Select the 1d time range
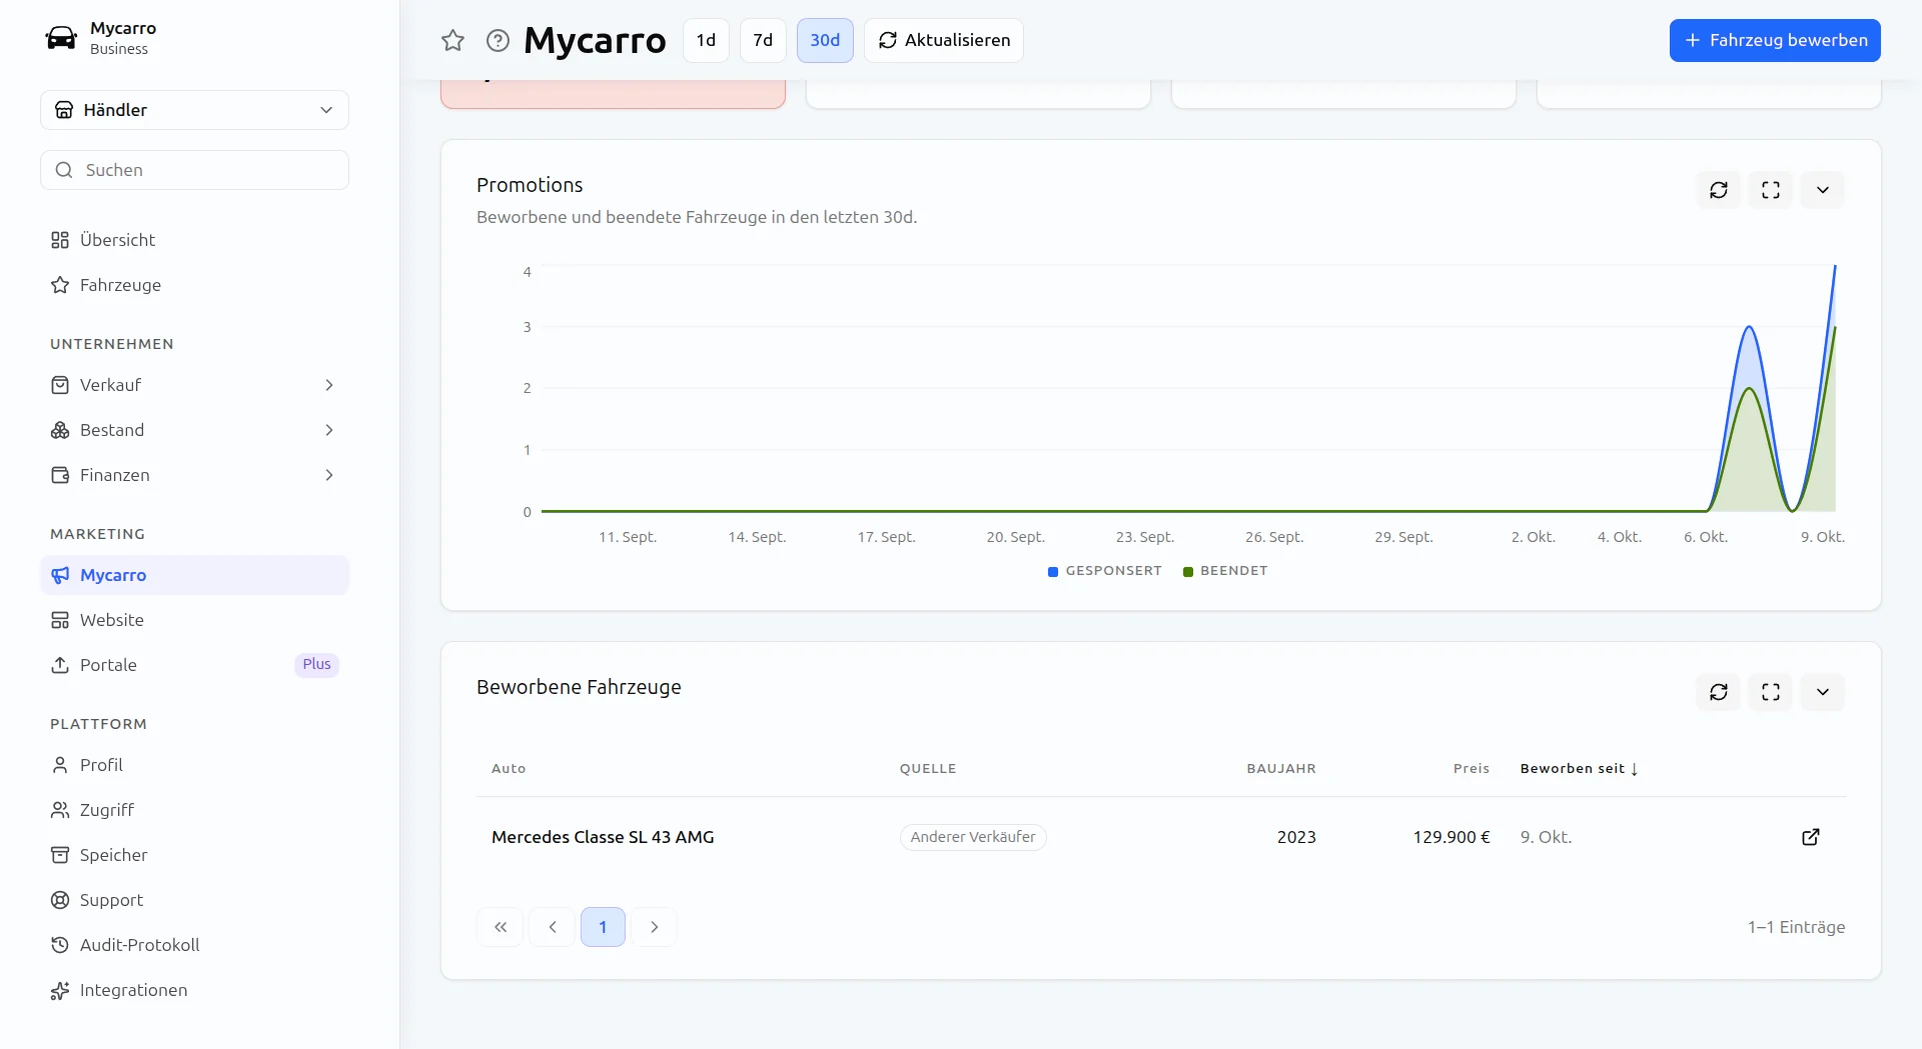 (x=706, y=40)
